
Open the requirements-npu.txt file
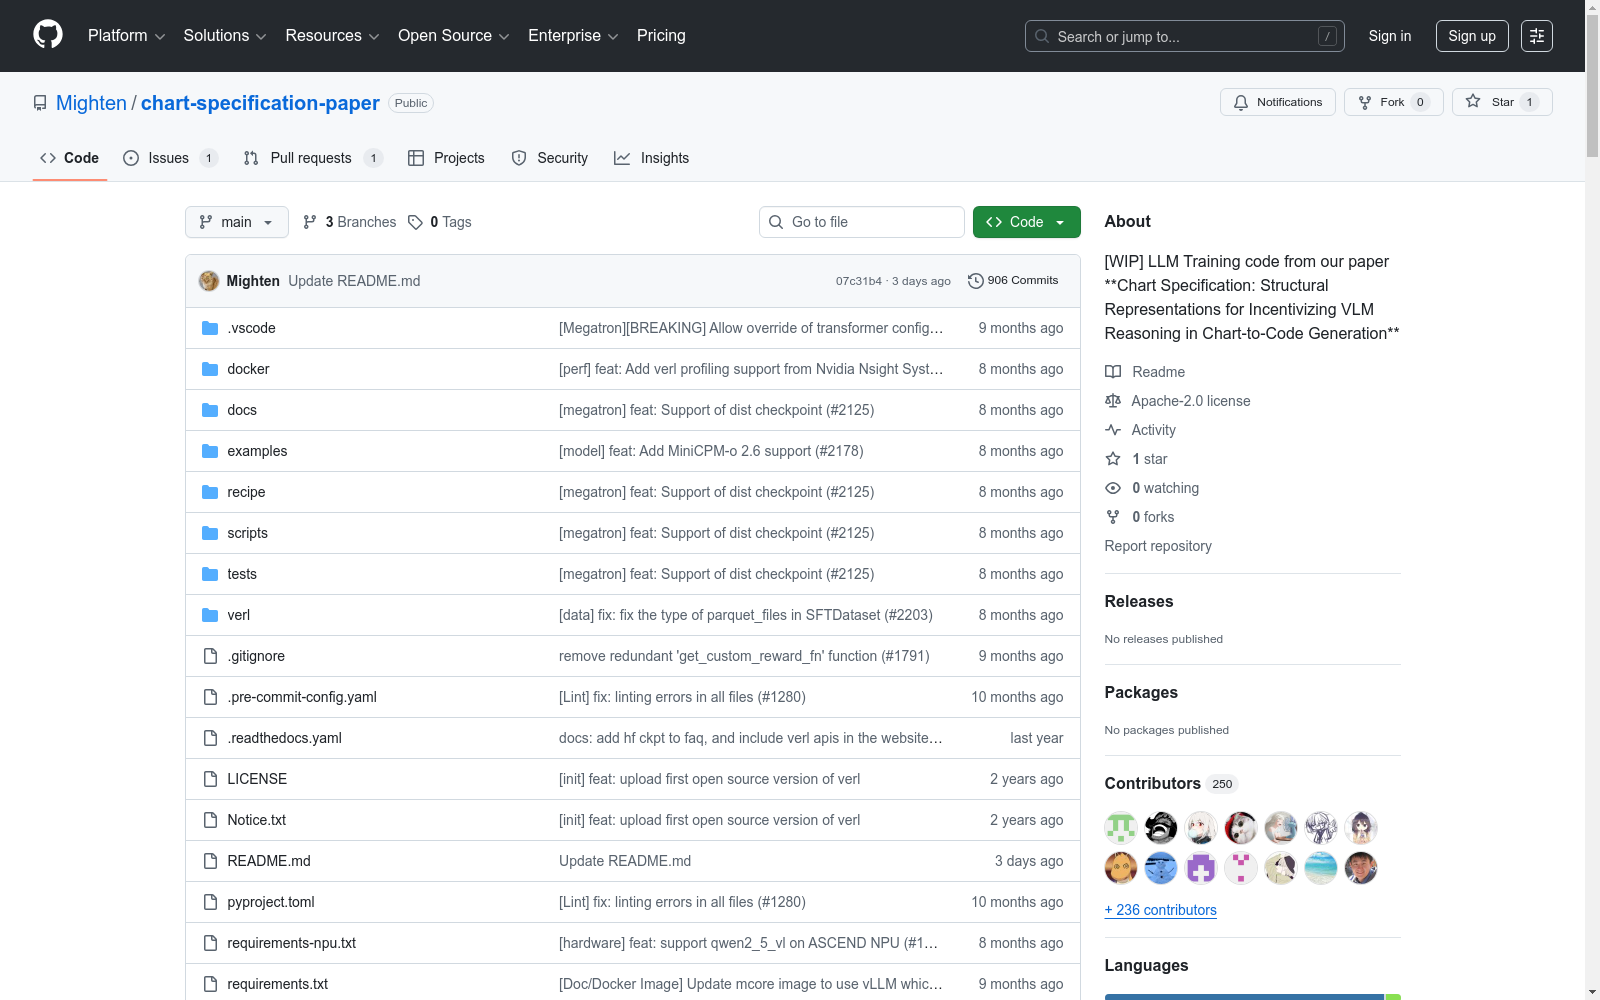pos(292,943)
